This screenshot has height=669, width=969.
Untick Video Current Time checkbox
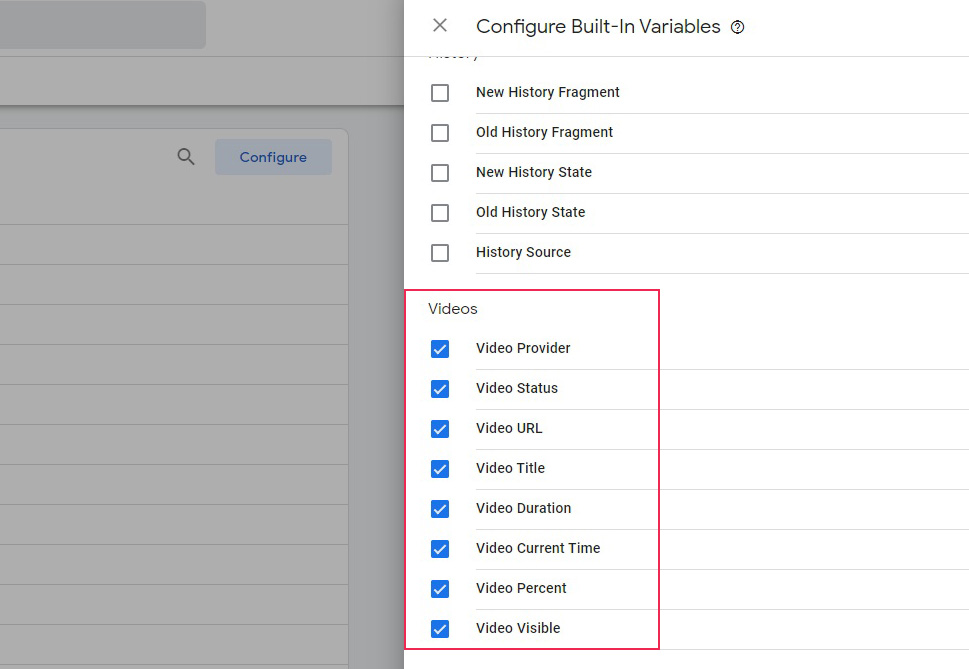click(440, 549)
